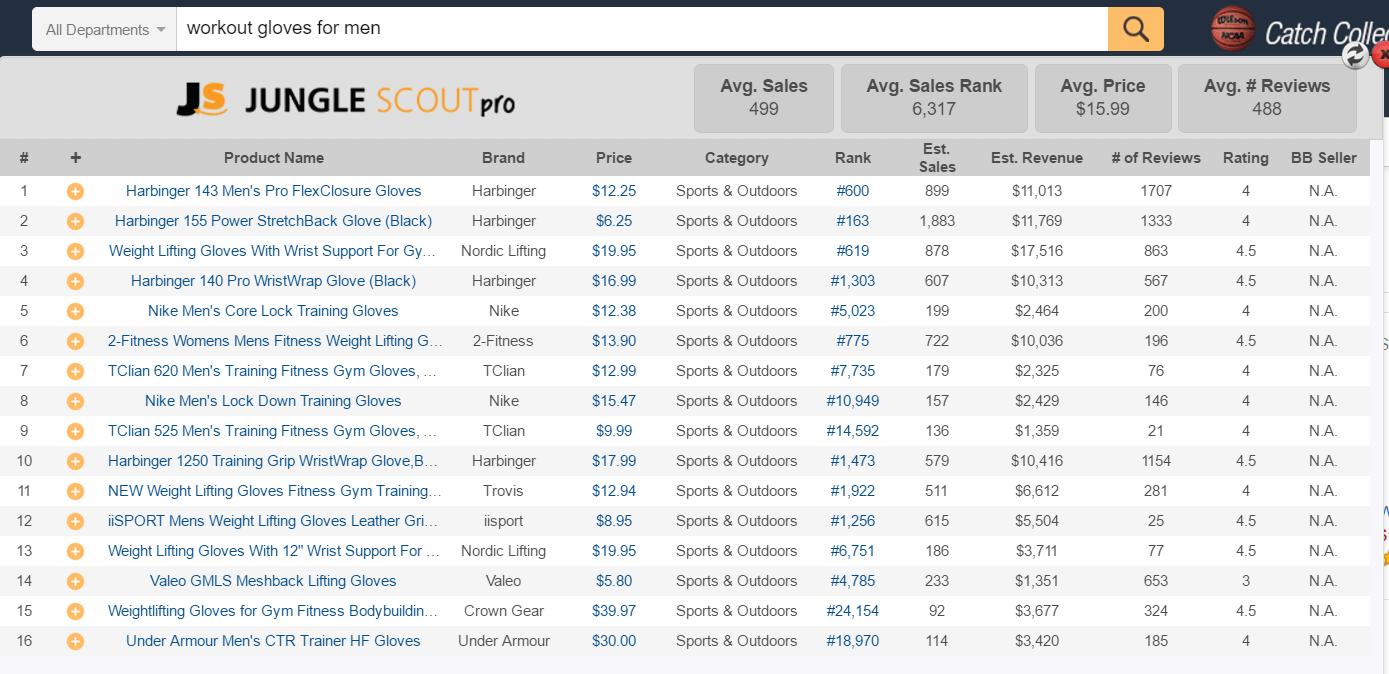Click the Jungle Scout Pro logo
The width and height of the screenshot is (1389, 674).
pos(346,99)
